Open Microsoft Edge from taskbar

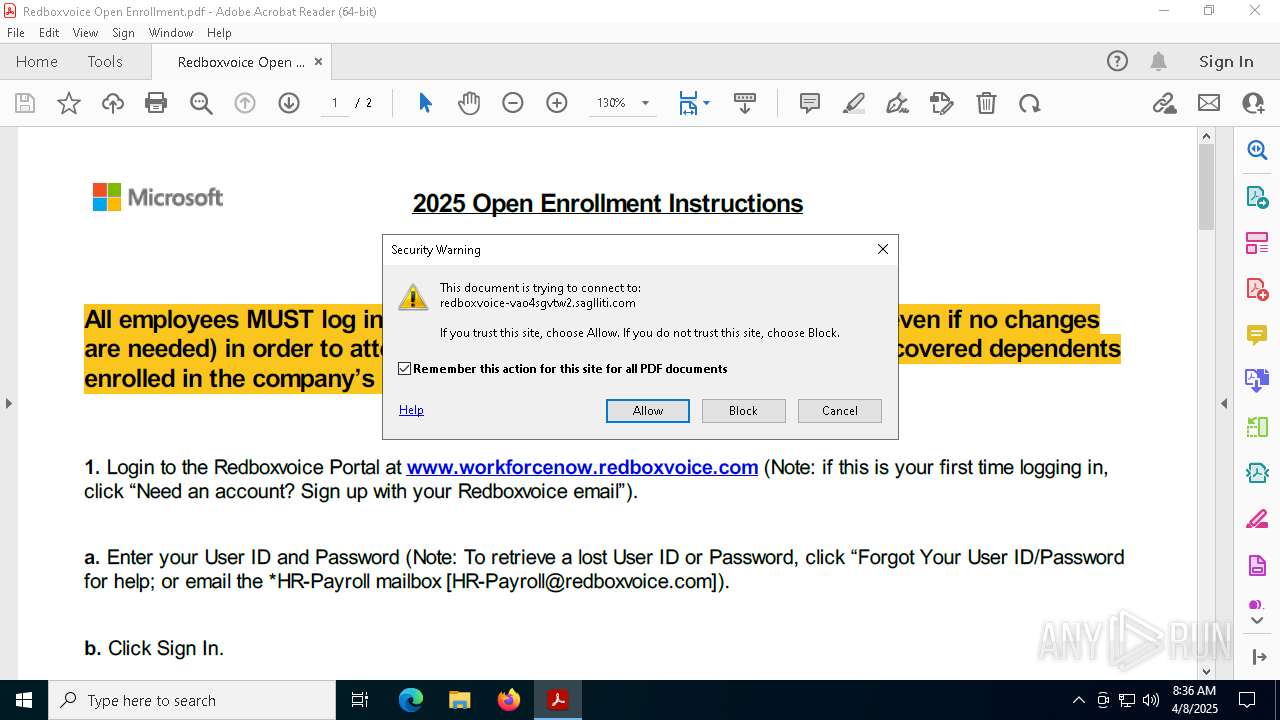411,700
